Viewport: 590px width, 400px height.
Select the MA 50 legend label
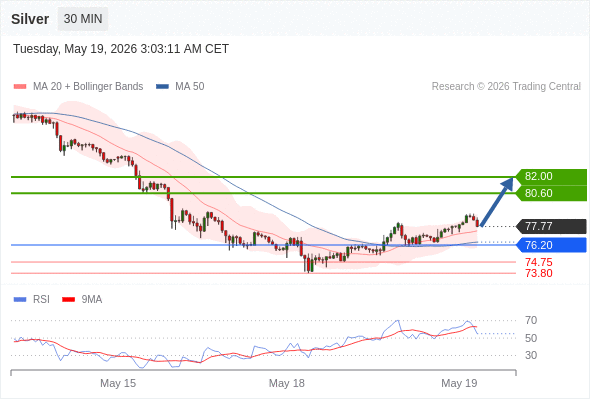(190, 87)
